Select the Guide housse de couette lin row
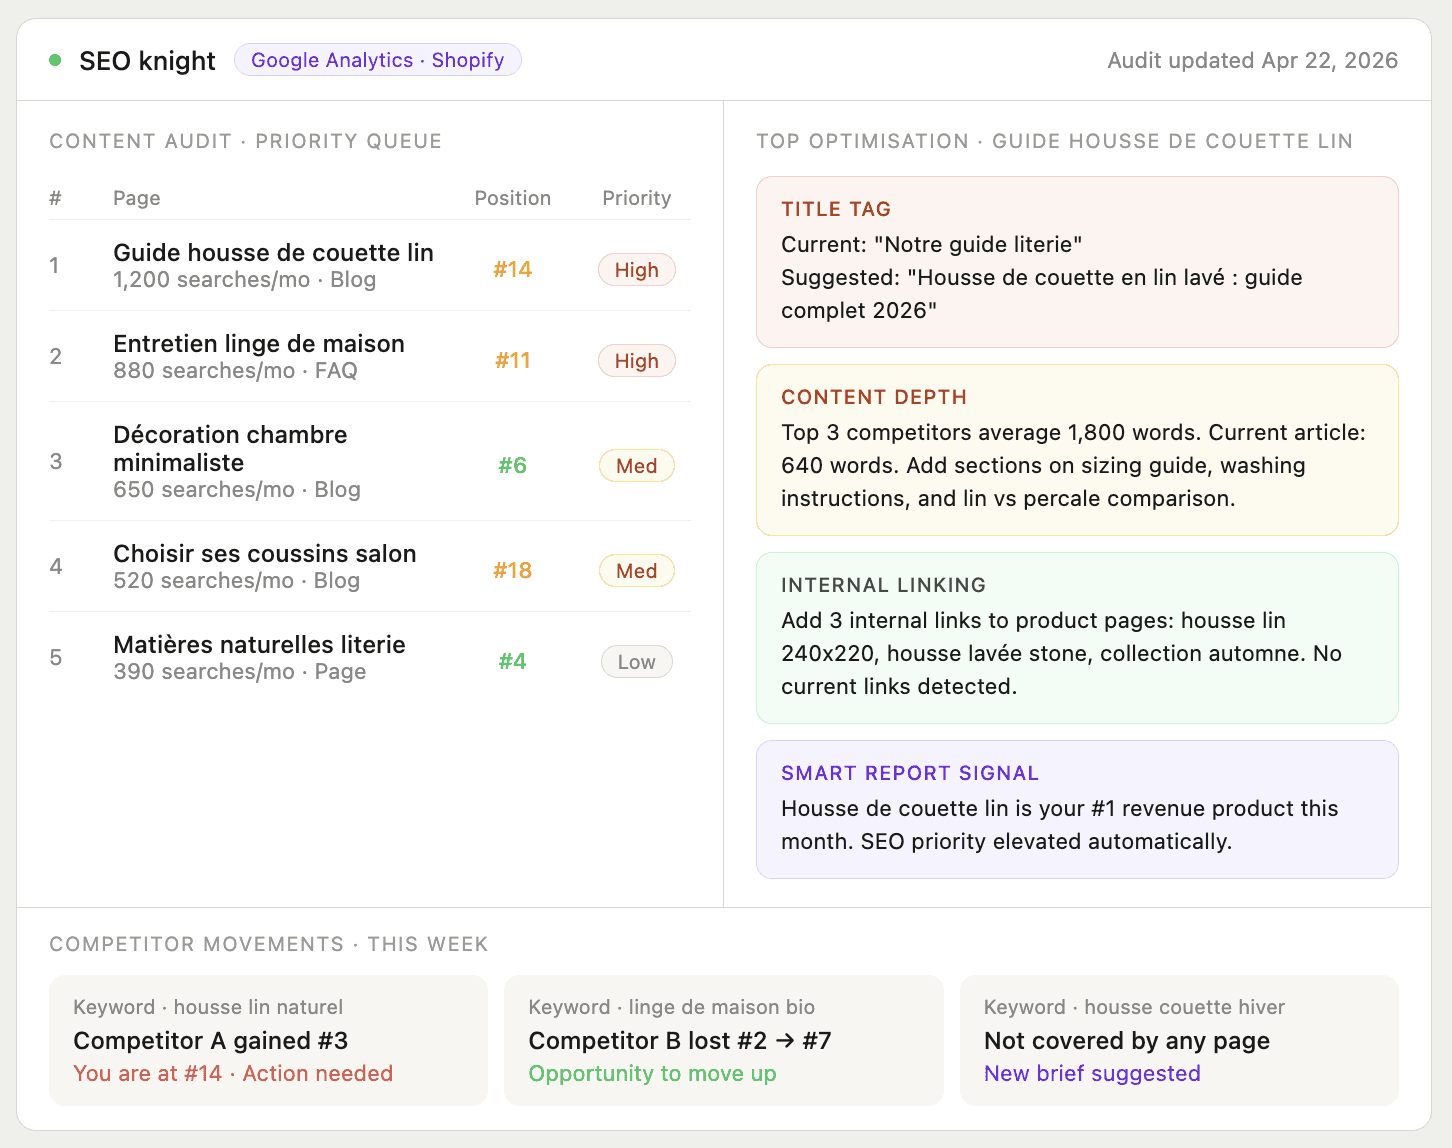The height and width of the screenshot is (1148, 1452). click(x=273, y=265)
